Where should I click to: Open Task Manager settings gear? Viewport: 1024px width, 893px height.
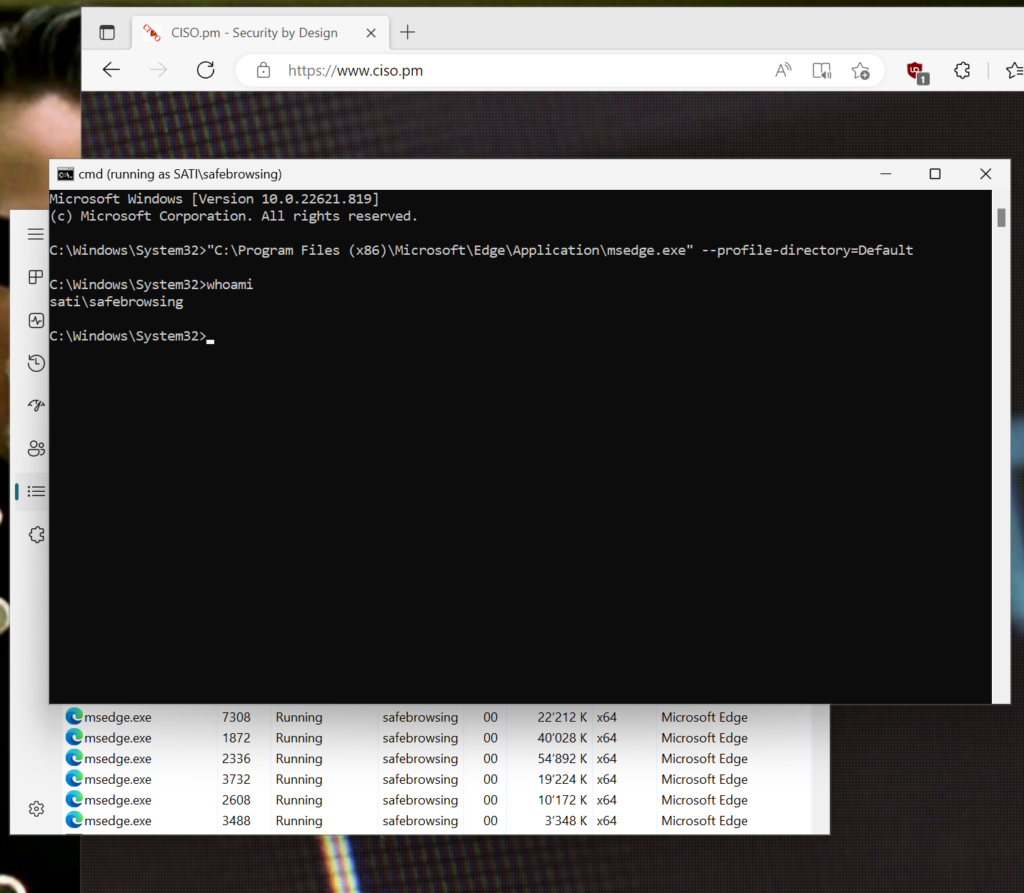(36, 808)
